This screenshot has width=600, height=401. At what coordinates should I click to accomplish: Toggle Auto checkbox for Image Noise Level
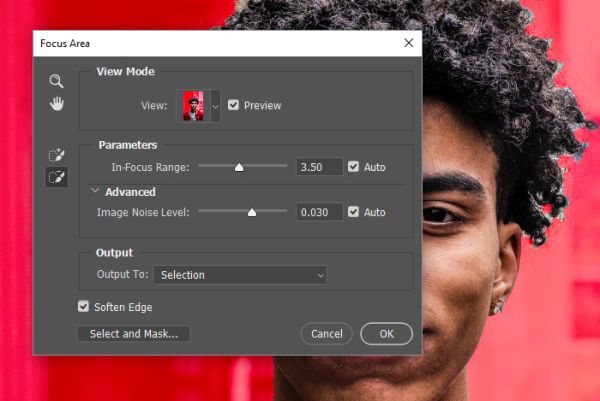353,212
